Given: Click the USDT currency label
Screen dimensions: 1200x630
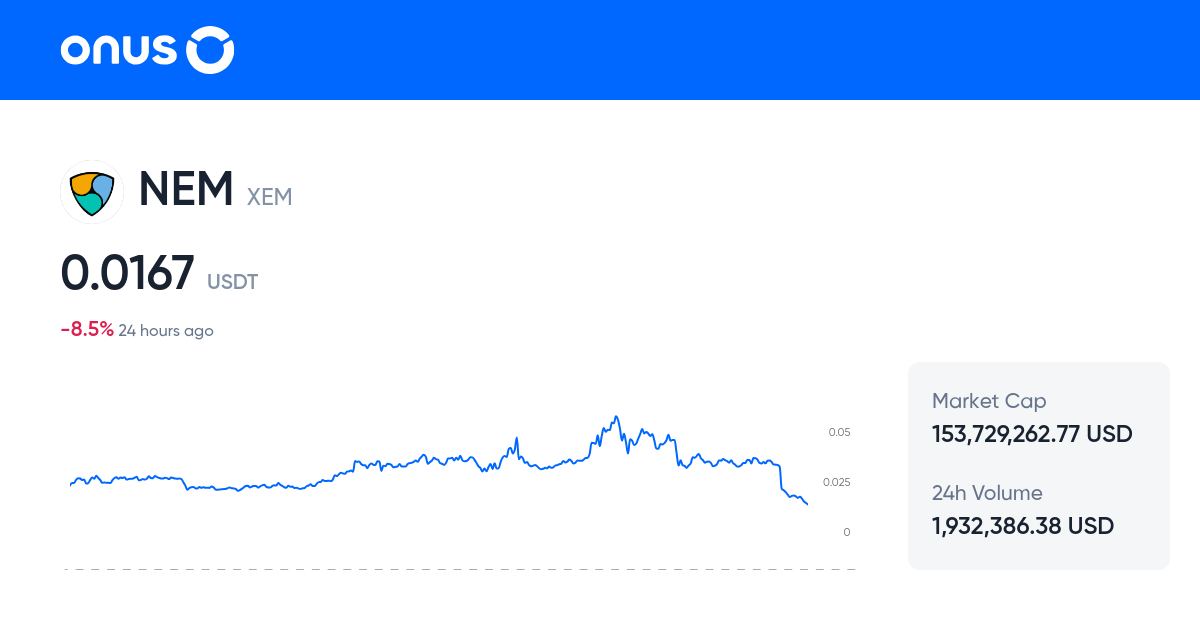Looking at the screenshot, I should (232, 282).
